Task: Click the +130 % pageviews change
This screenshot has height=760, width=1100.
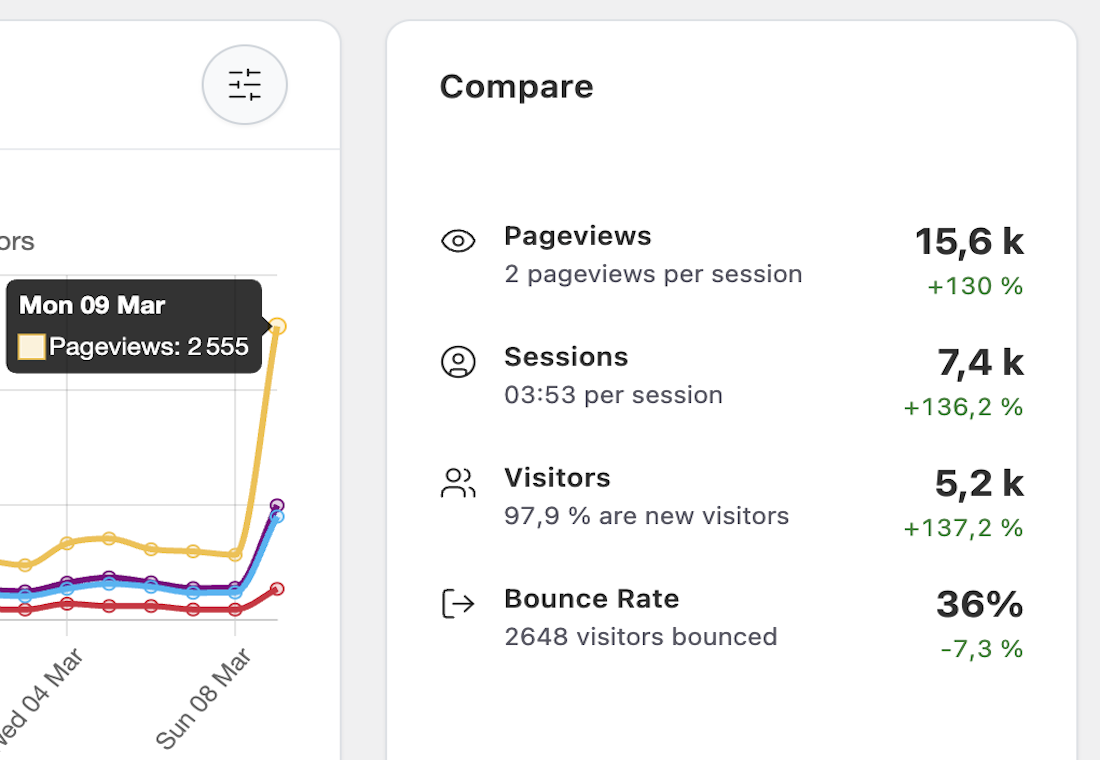Action: [x=974, y=286]
